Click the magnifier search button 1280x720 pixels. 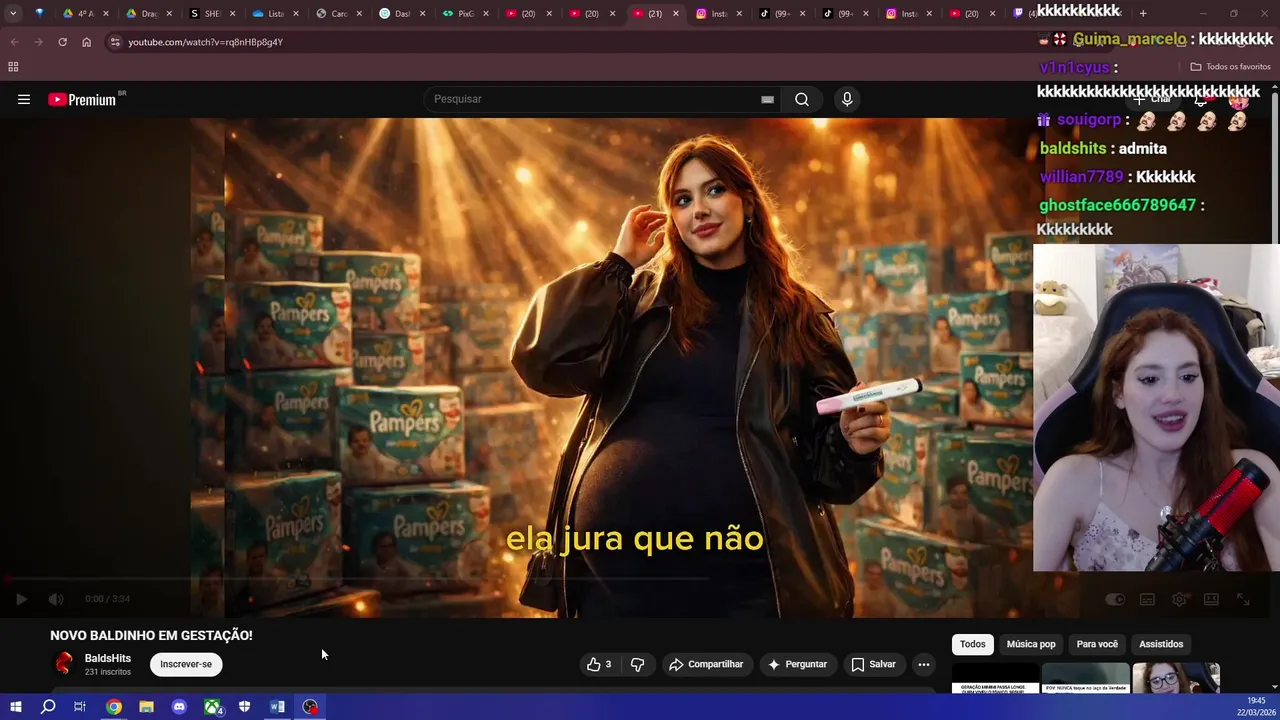tap(802, 99)
